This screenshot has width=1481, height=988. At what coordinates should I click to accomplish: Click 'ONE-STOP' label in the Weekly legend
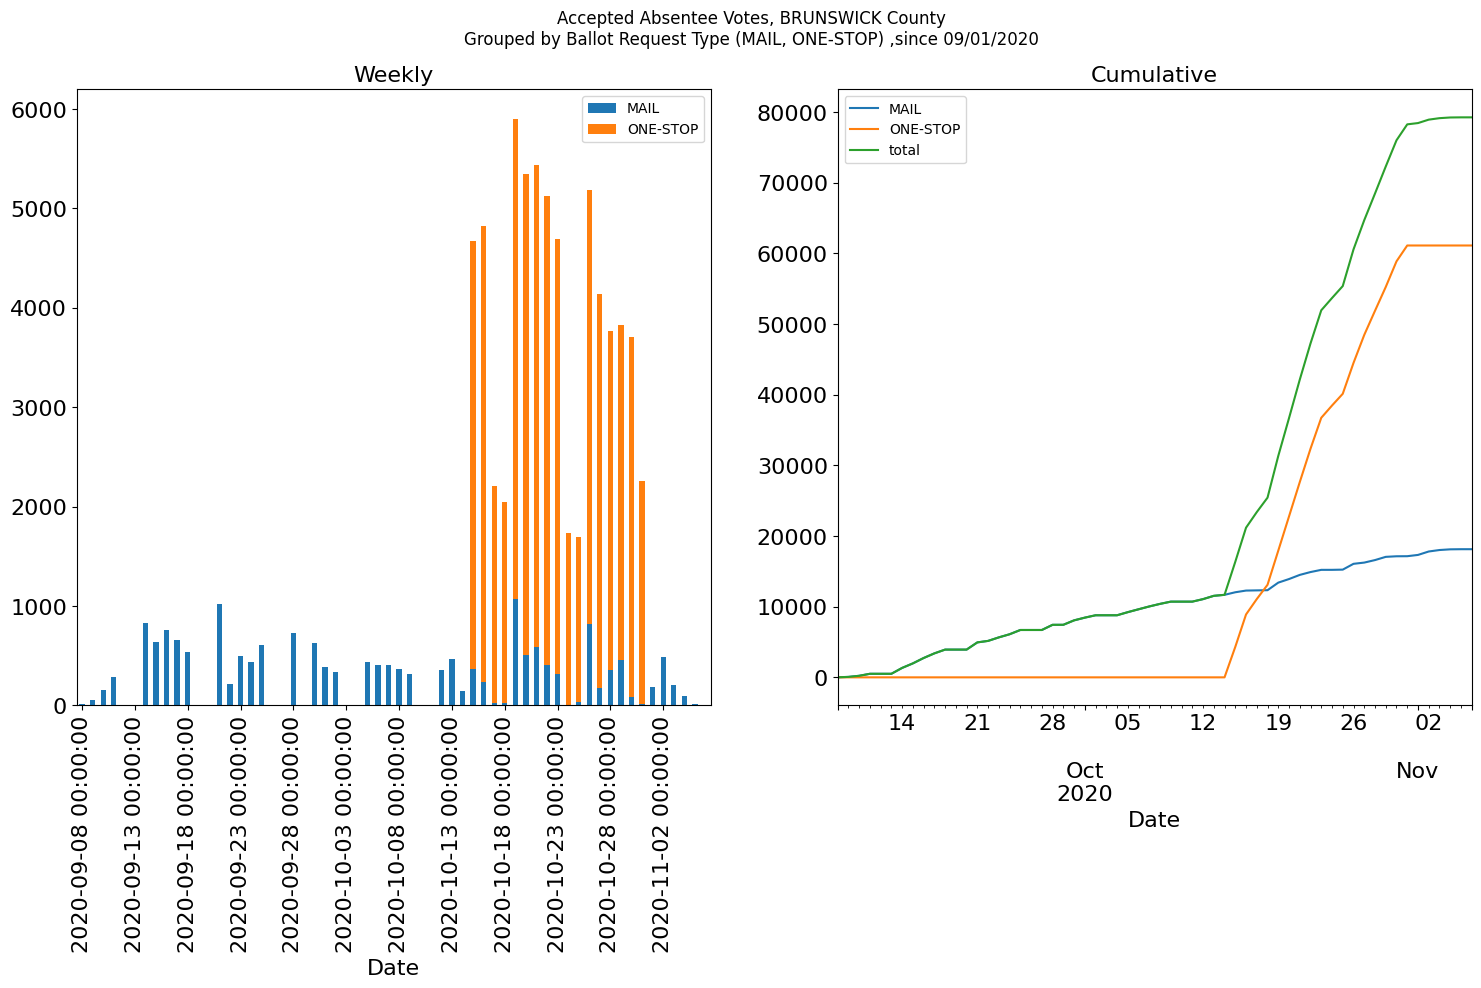[x=662, y=129]
